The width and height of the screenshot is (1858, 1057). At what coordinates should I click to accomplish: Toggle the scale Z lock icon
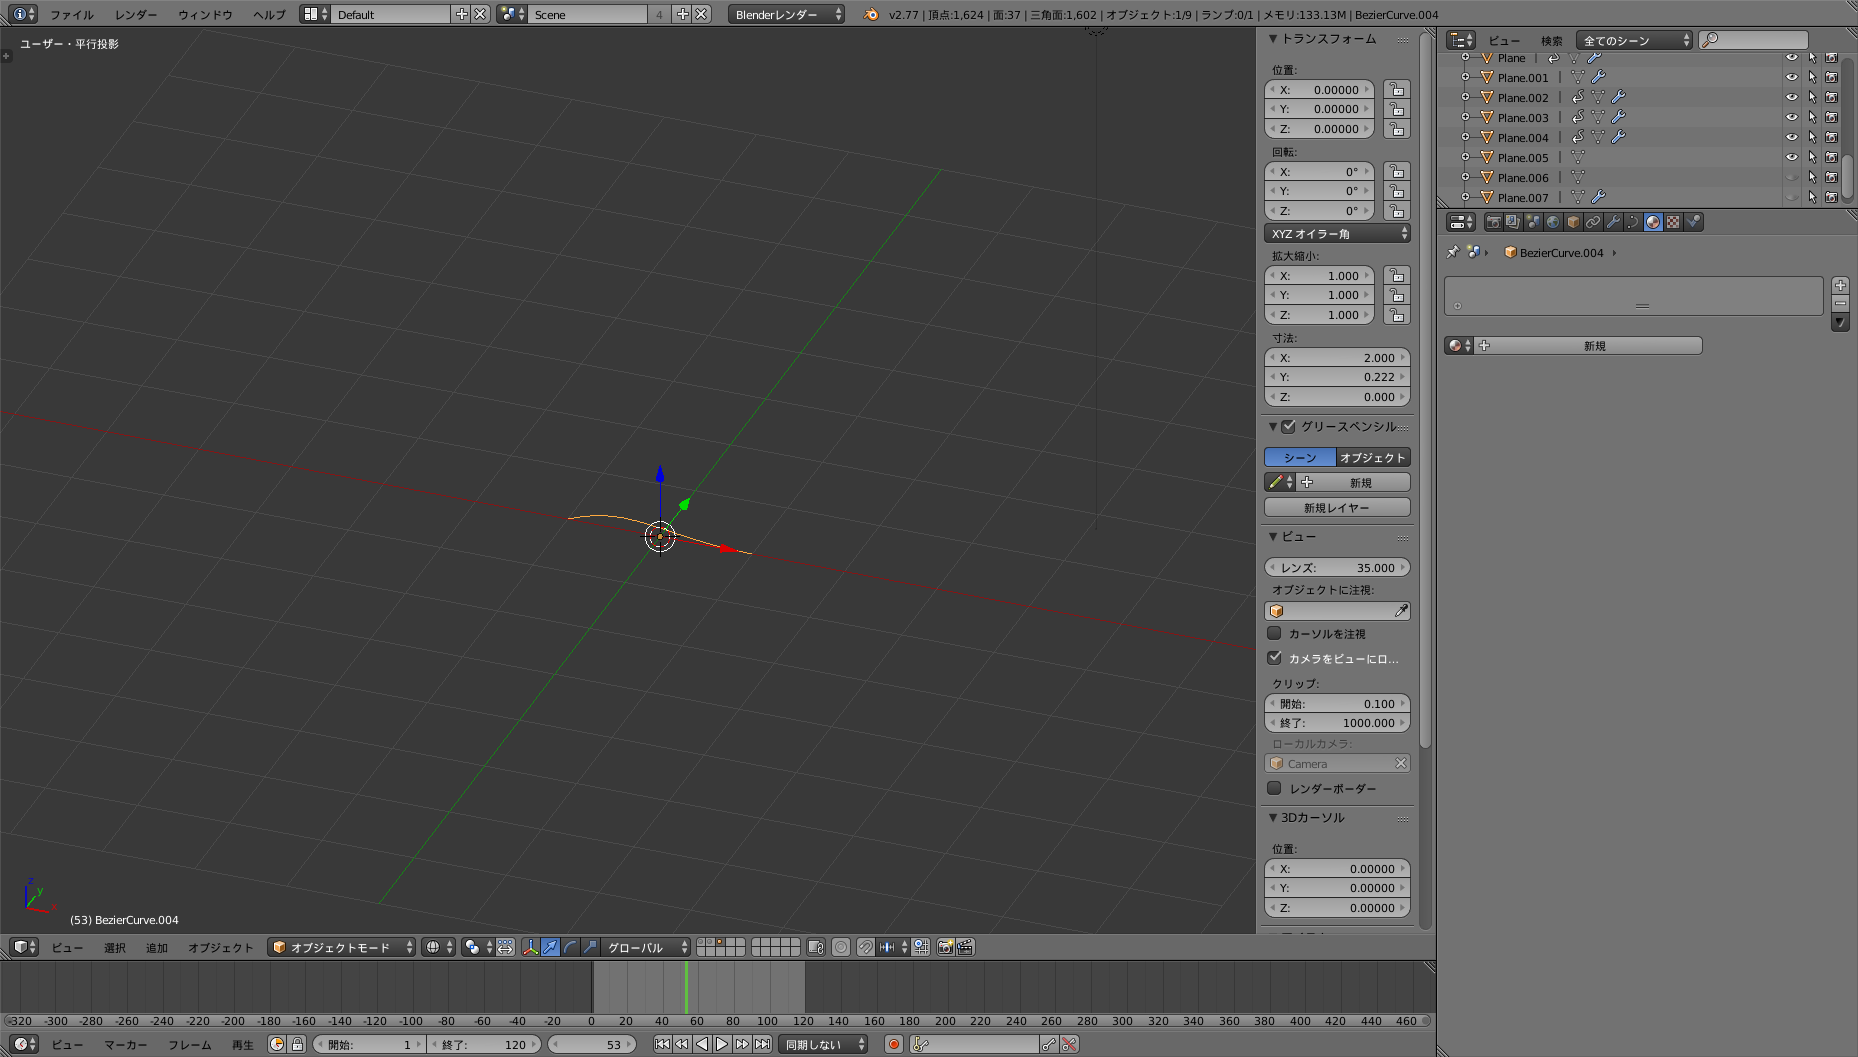(x=1397, y=315)
